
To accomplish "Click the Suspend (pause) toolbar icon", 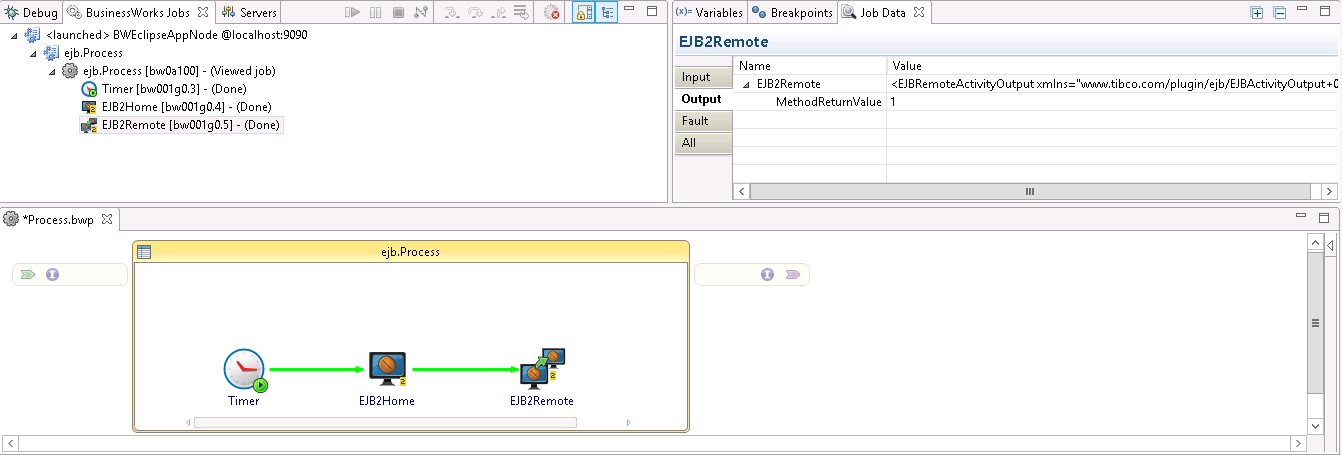I will click(x=375, y=13).
